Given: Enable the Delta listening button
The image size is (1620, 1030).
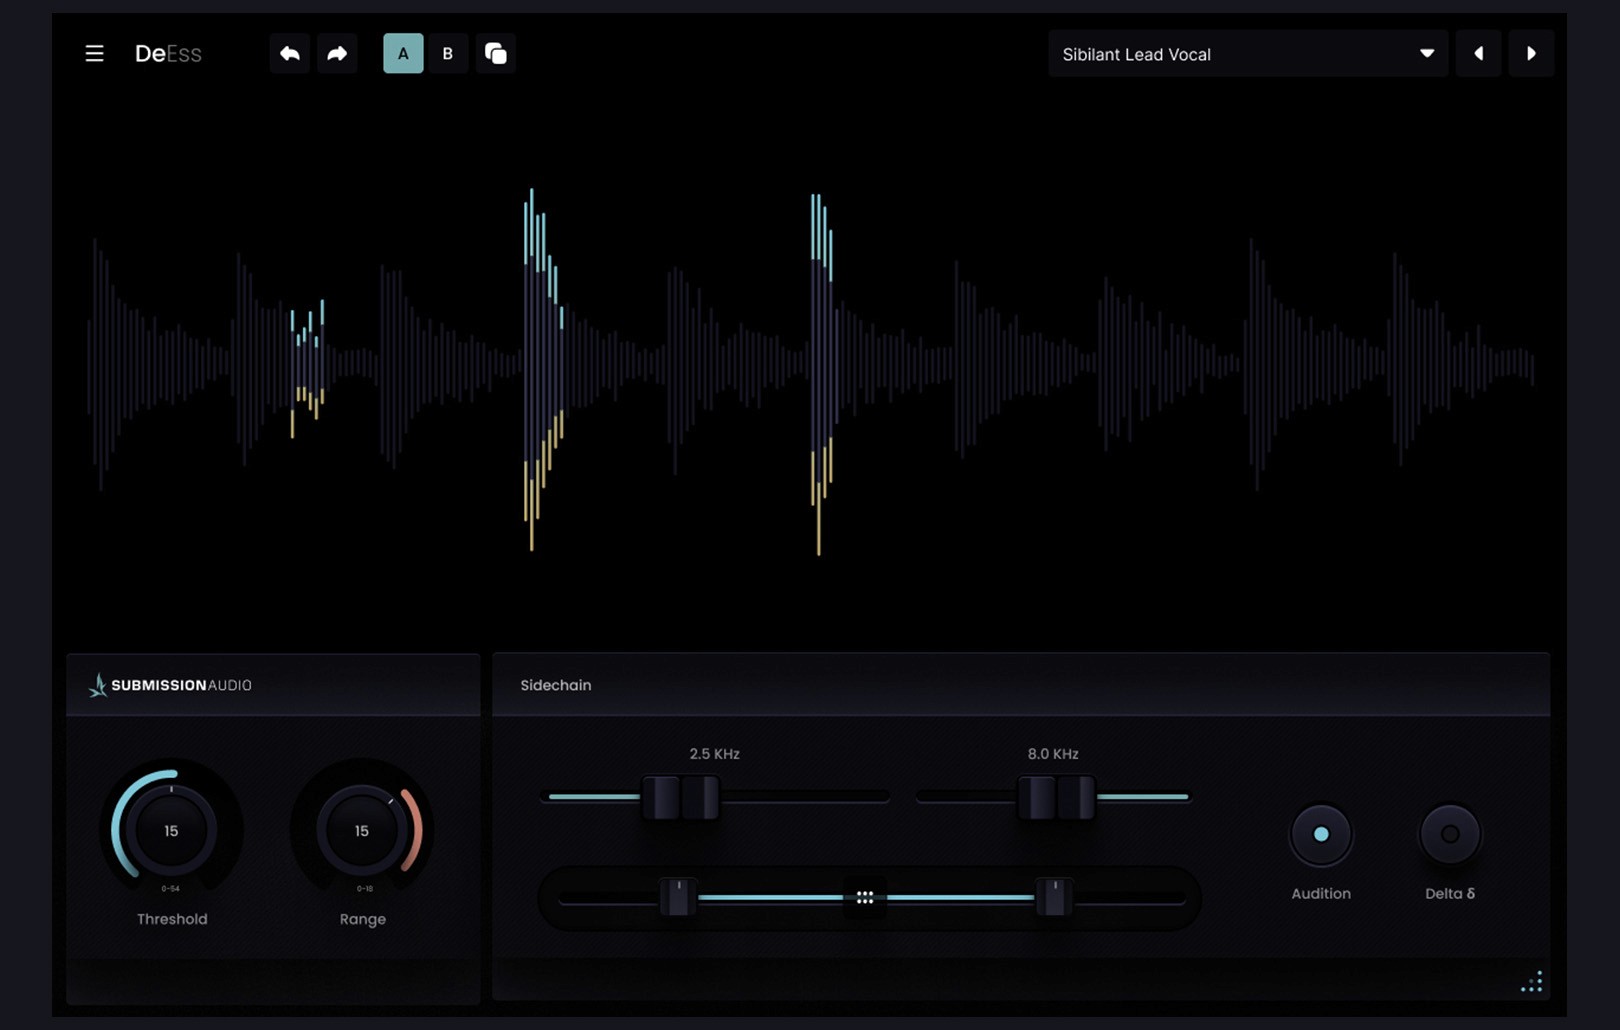Looking at the screenshot, I should pyautogui.click(x=1450, y=834).
